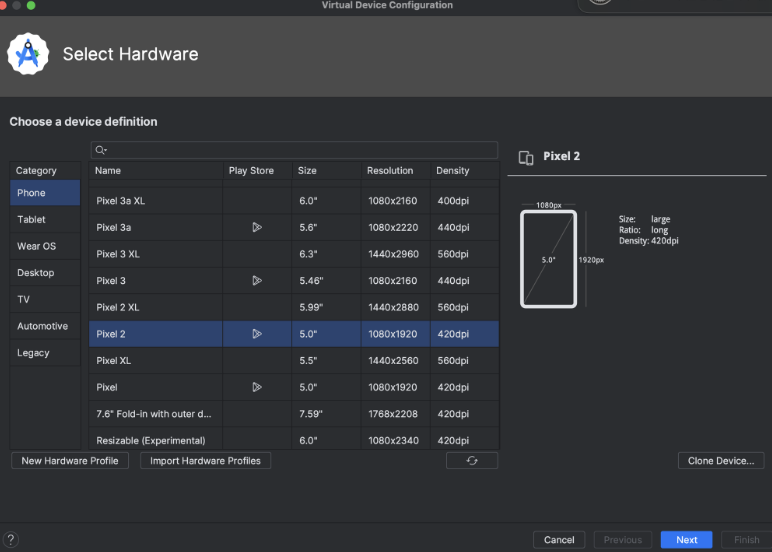772x552 pixels.
Task: Select the Resizable (Experimental) device
Action: [x=151, y=440]
